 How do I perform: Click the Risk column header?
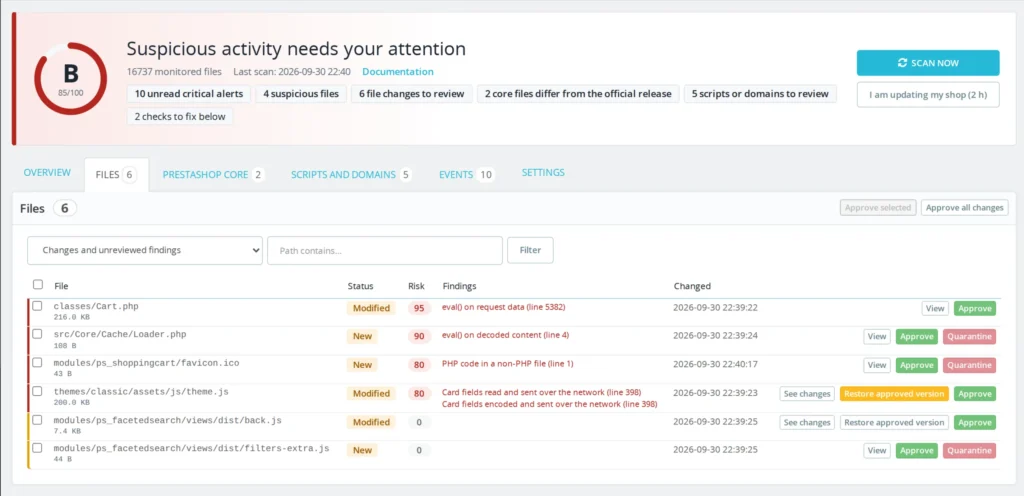416,286
